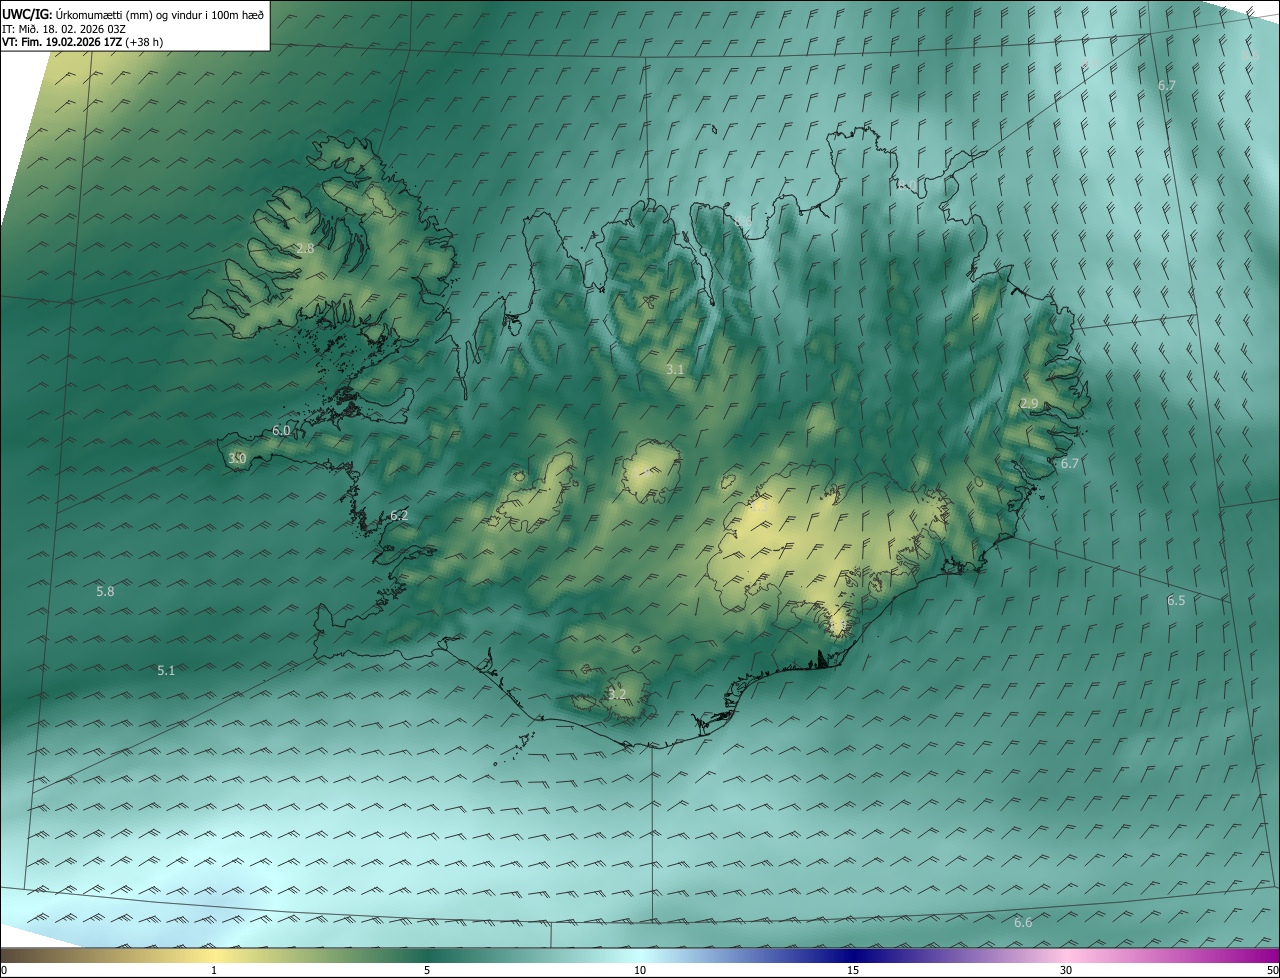Viewport: 1280px width, 978px height.
Task: Click the 5.8 value label over the ocean
Action: (105, 591)
